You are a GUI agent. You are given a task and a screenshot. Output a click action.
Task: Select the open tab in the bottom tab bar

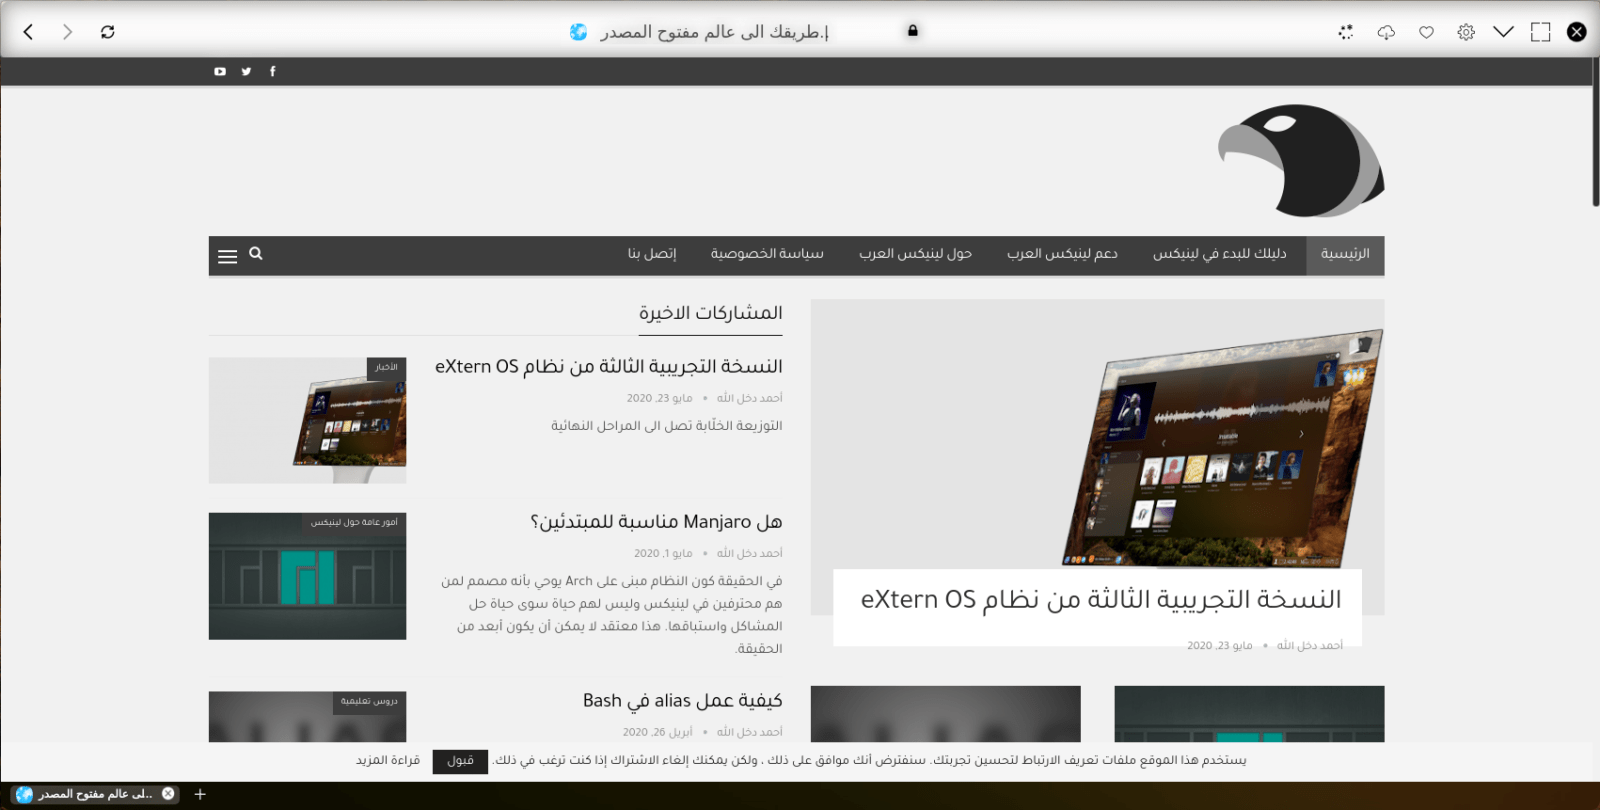click(x=95, y=794)
